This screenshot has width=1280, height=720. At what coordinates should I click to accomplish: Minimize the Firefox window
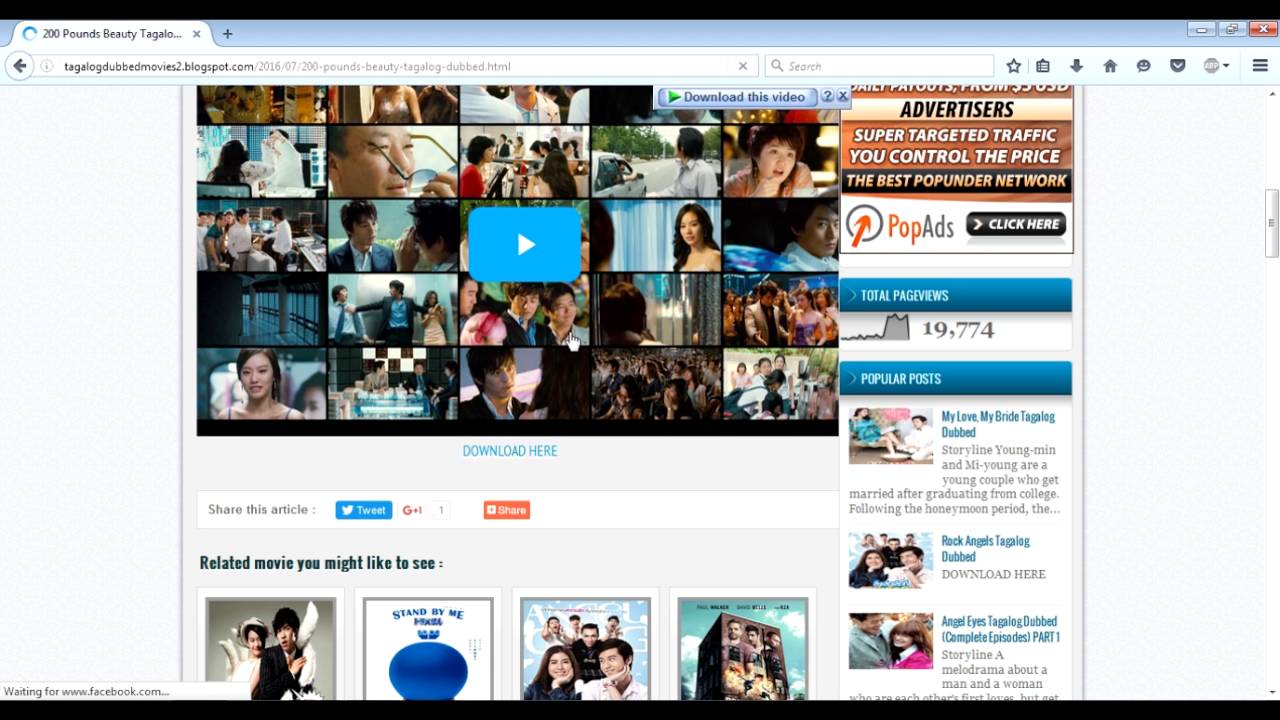coord(1202,29)
